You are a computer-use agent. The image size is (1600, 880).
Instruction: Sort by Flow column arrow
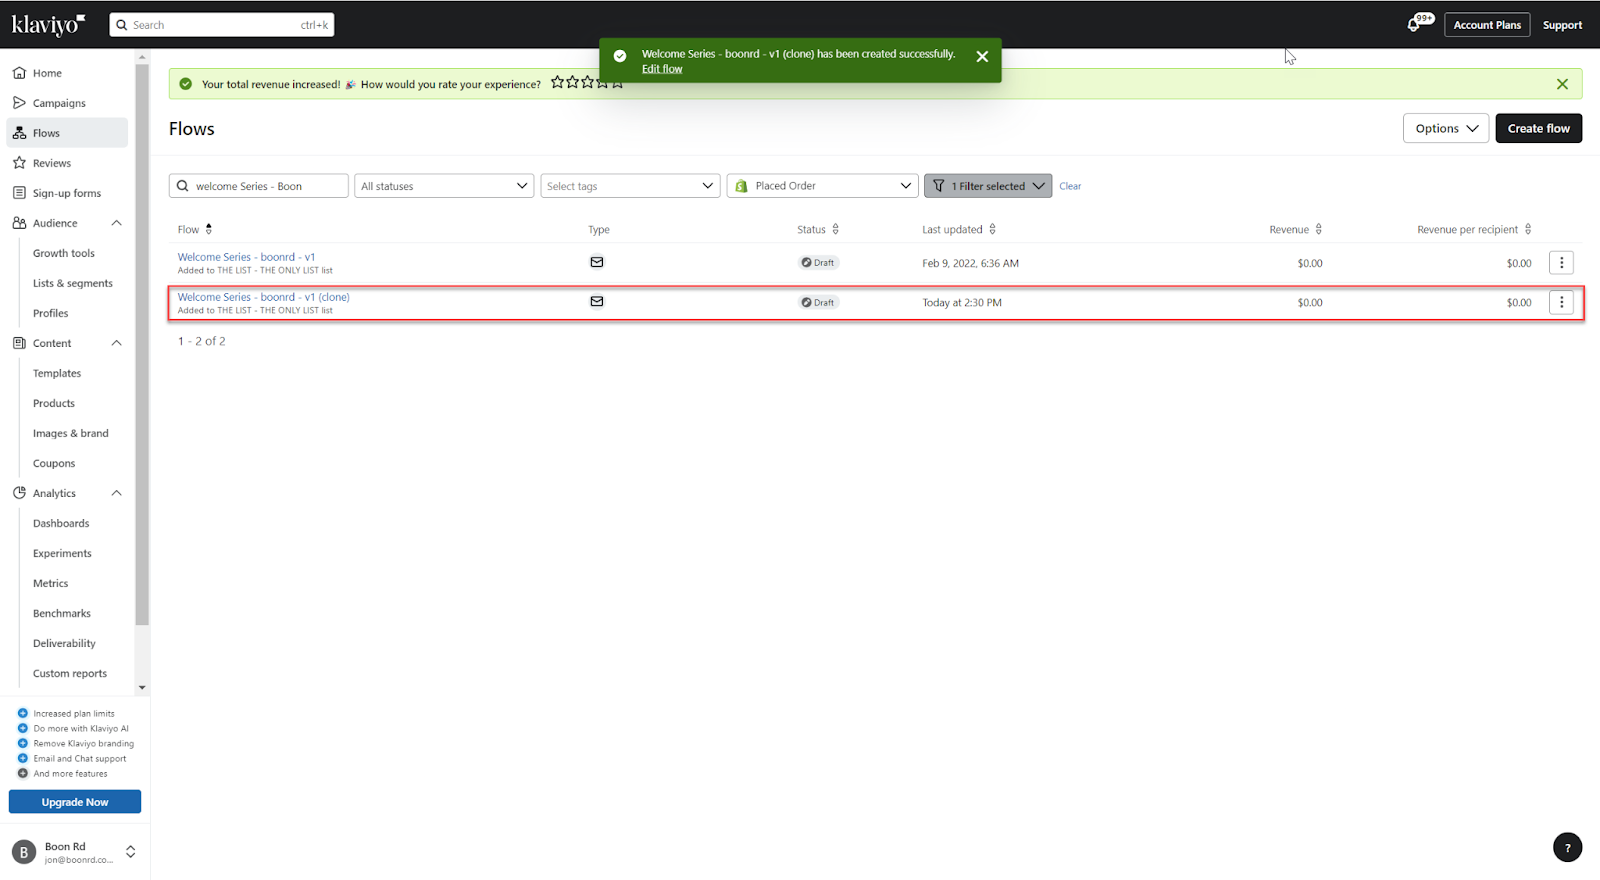pos(209,229)
